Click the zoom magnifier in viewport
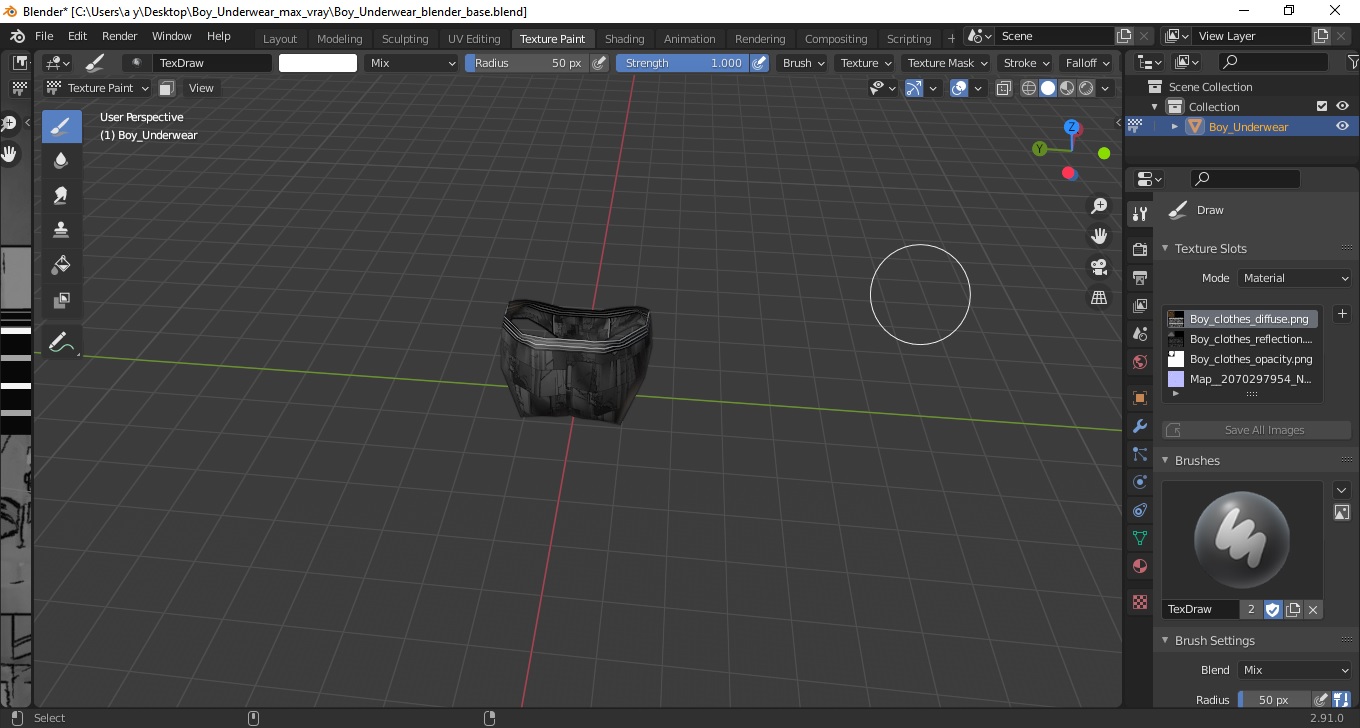Screen dimensions: 1360x728 pyautogui.click(x=1099, y=206)
